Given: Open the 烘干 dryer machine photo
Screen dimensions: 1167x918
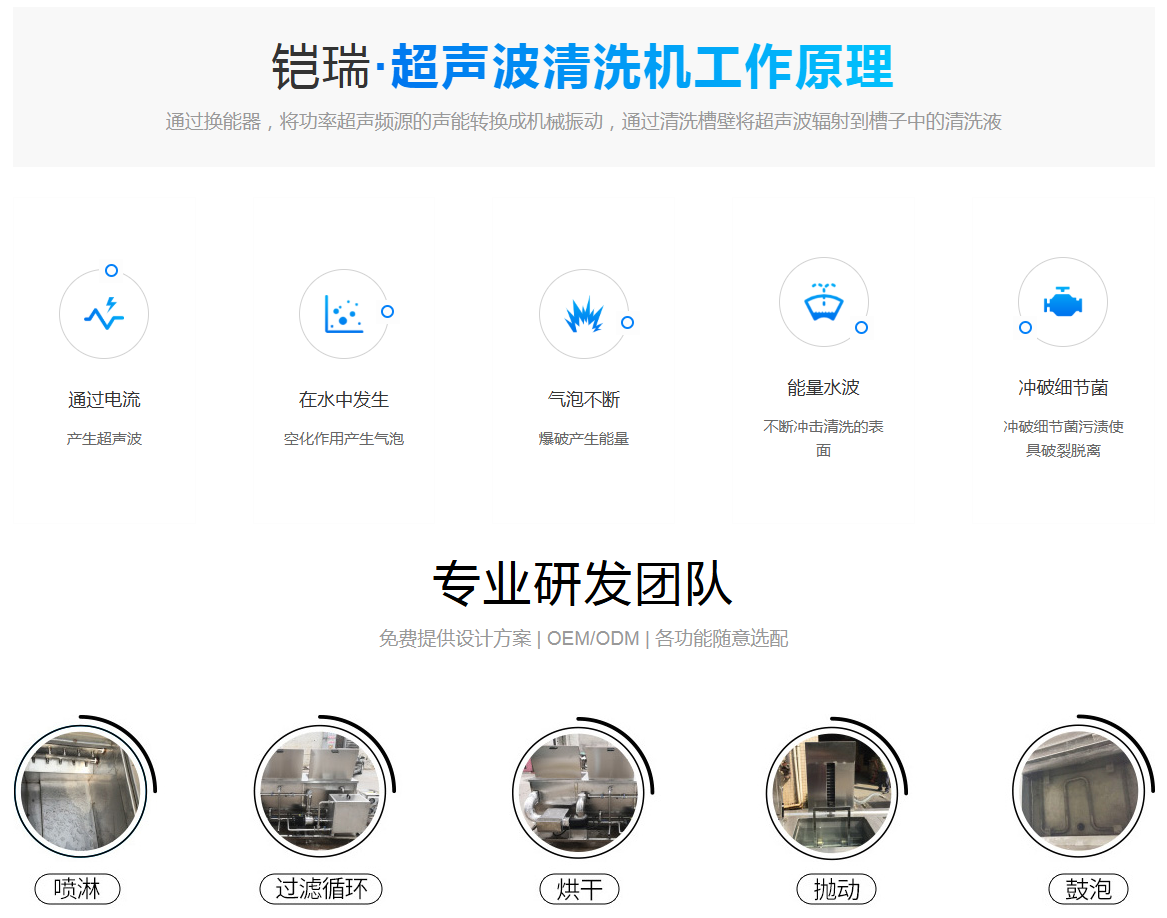Looking at the screenshot, I should (x=577, y=791).
